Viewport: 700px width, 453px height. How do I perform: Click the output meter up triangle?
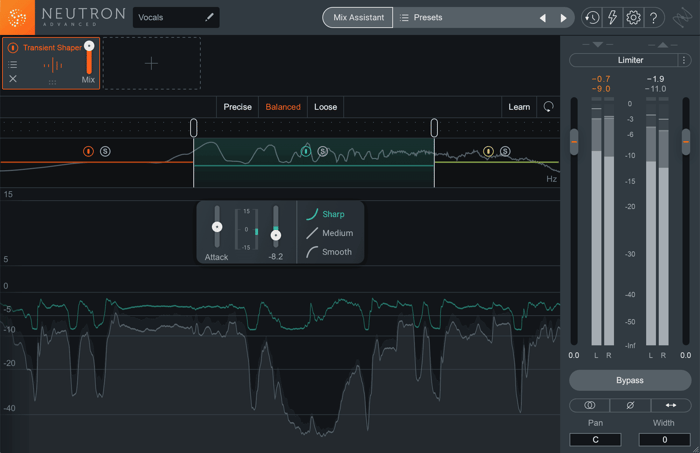pyautogui.click(x=663, y=45)
